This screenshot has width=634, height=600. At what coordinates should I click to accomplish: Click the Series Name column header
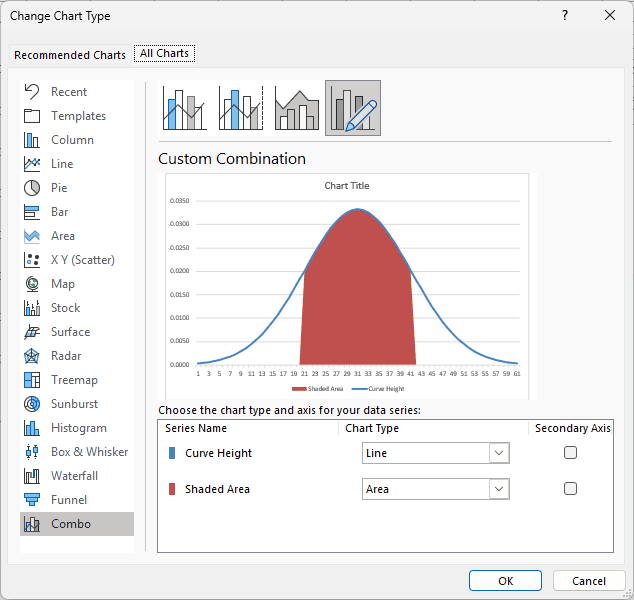(196, 428)
